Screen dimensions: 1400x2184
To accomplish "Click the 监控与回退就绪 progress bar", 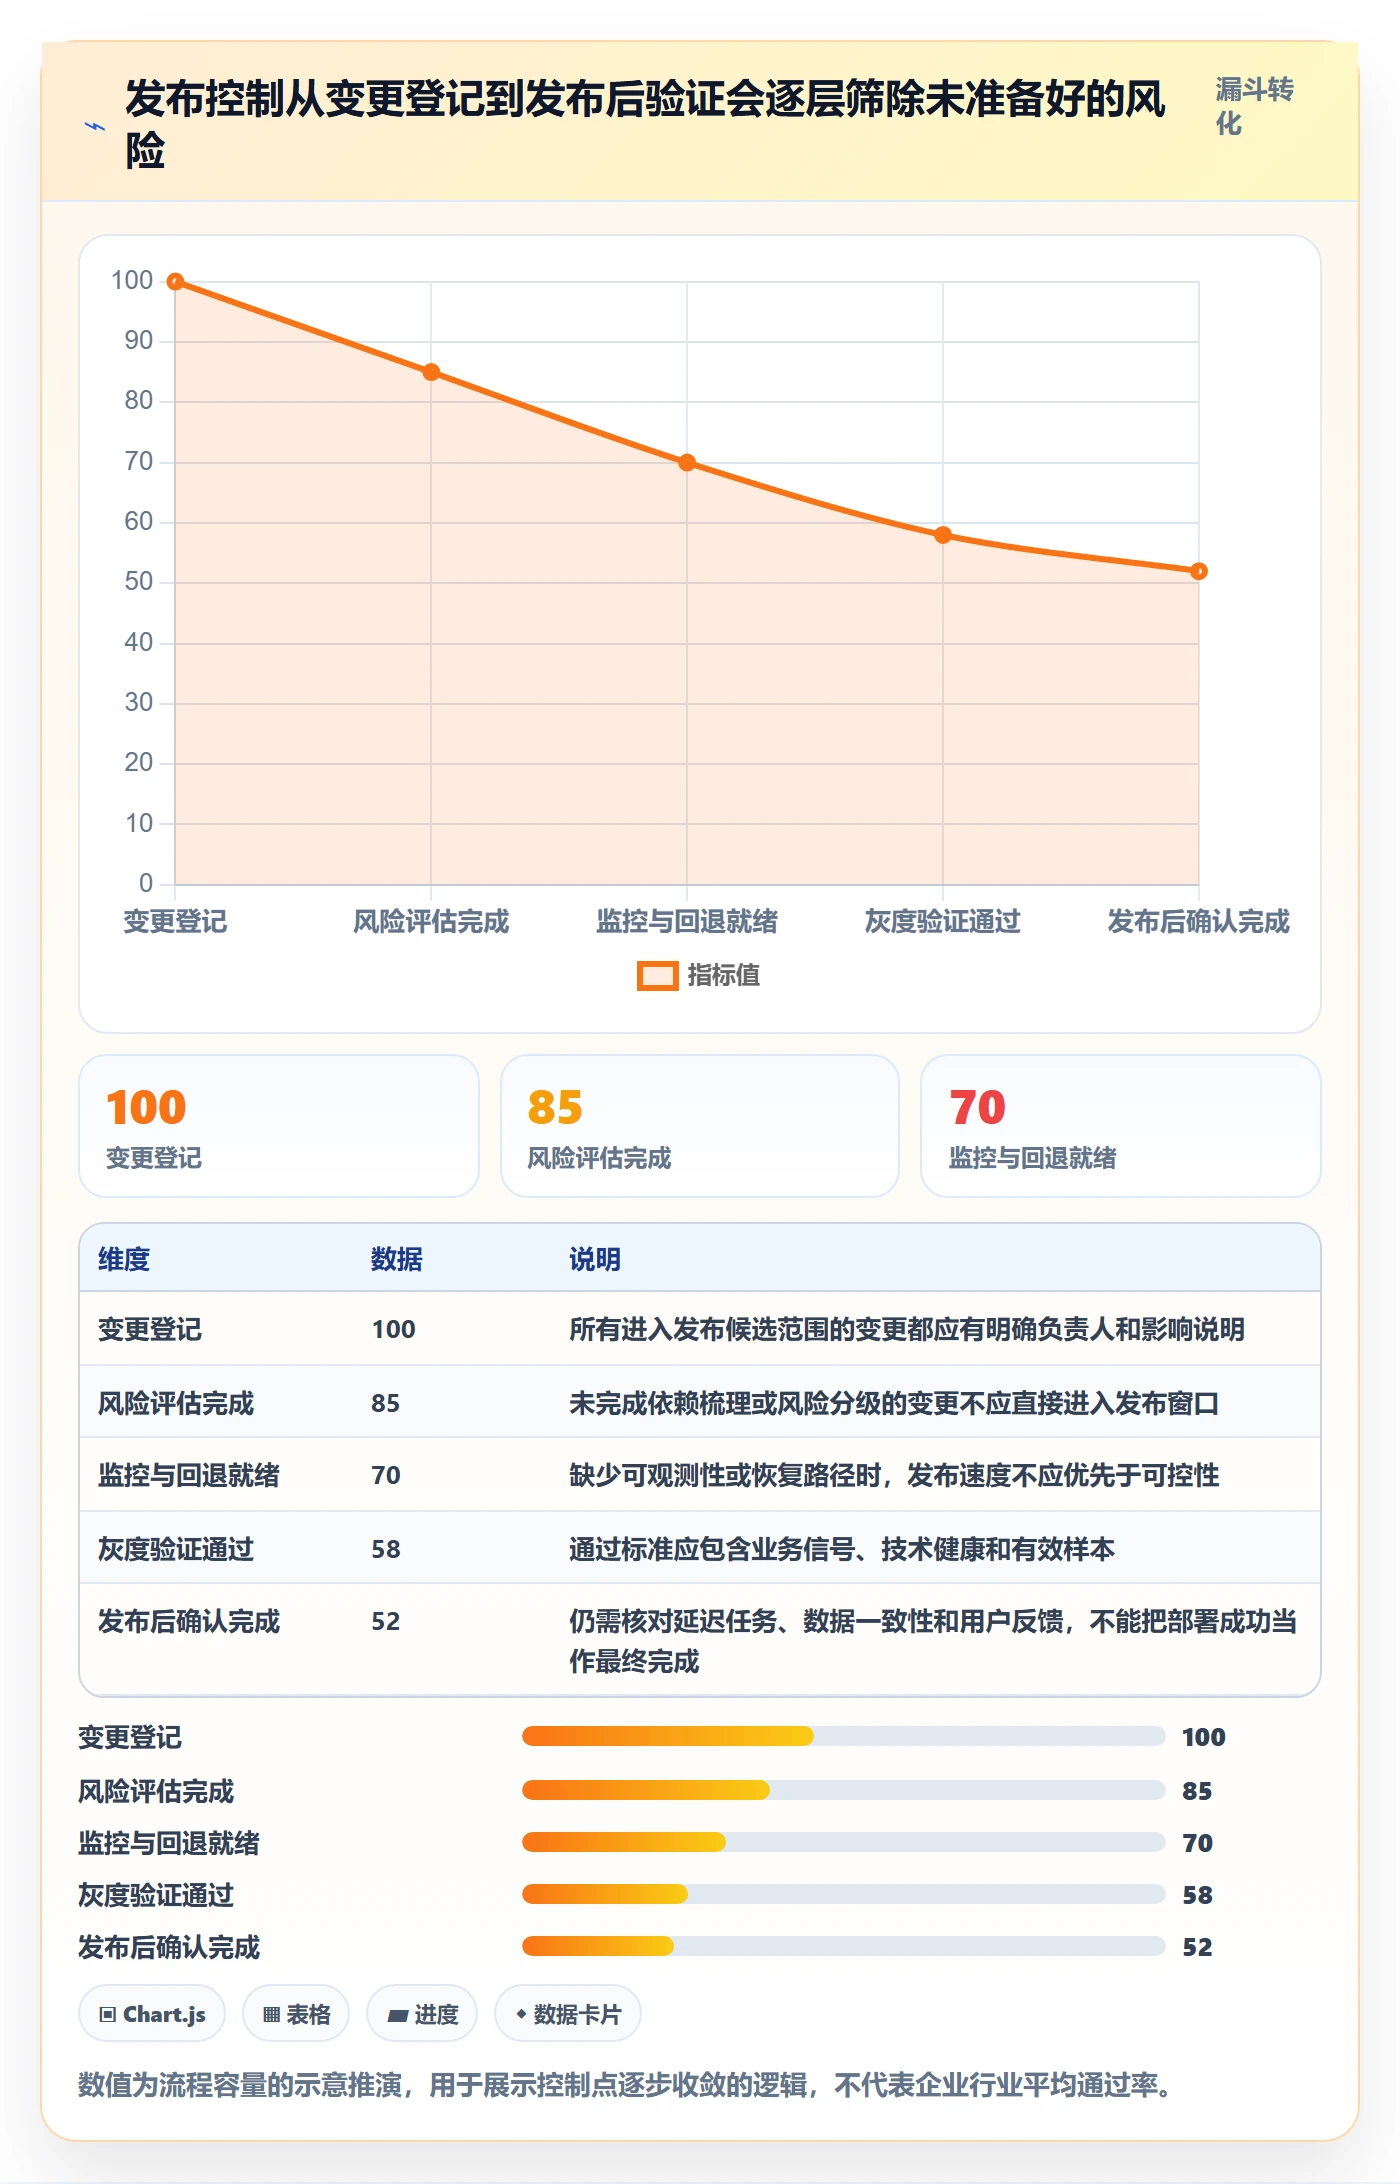I will tap(843, 1842).
